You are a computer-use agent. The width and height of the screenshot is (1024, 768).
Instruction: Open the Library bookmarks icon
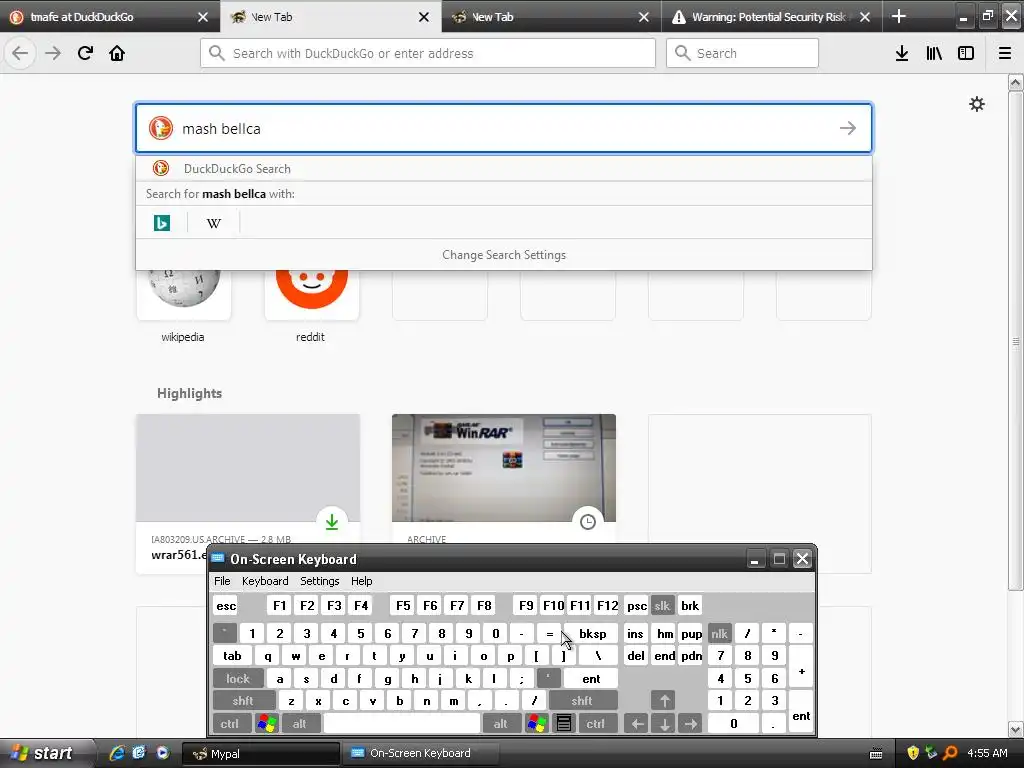934,53
